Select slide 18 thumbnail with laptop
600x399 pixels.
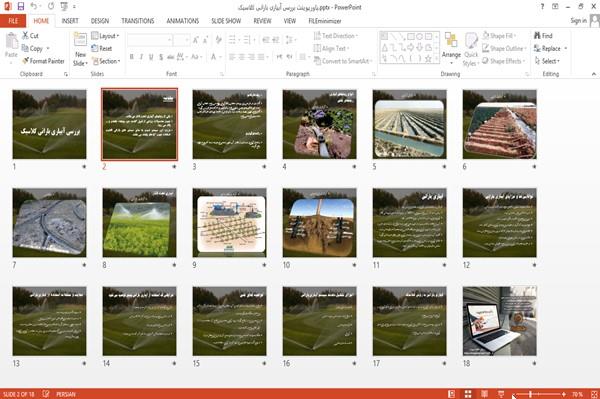[500, 321]
